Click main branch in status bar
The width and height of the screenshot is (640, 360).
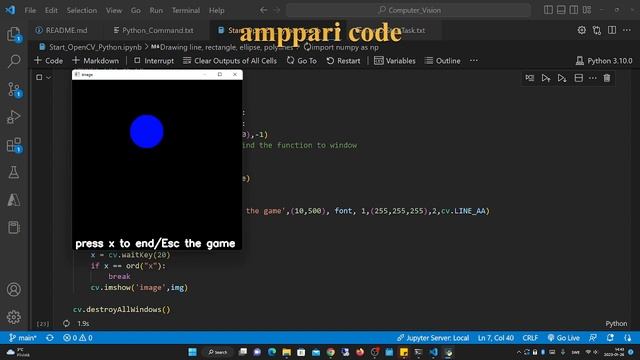point(23,338)
